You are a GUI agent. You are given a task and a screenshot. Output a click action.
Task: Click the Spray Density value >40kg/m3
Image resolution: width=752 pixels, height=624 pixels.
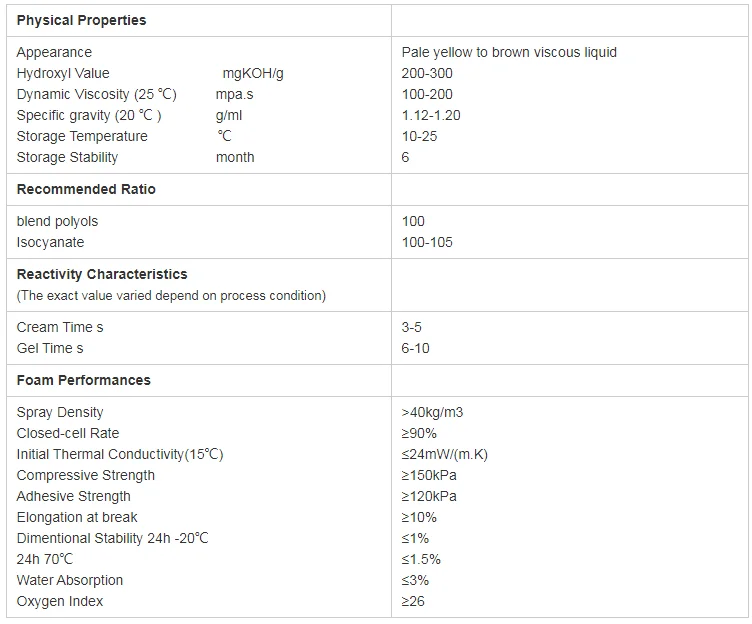432,412
